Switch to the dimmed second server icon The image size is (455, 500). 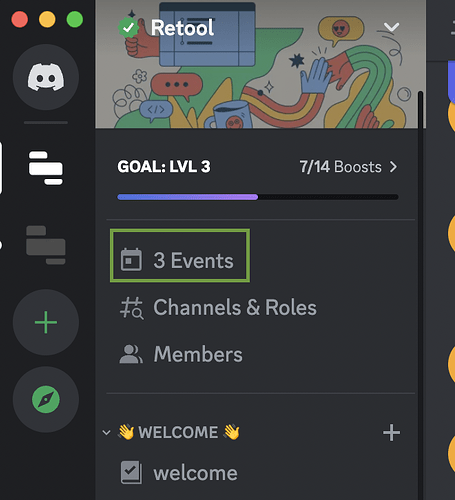[x=46, y=245]
